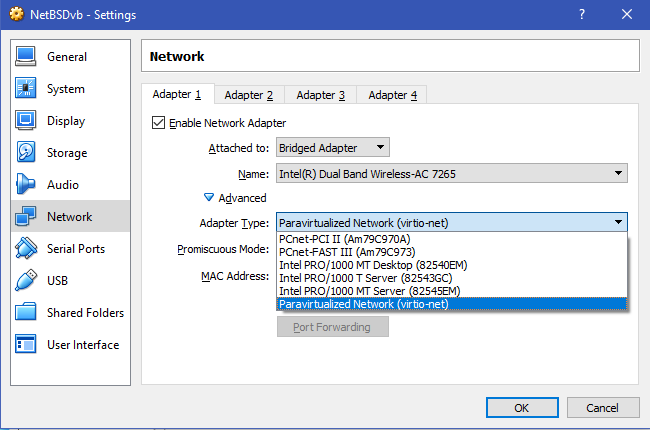Open General settings via monitor icon
The height and width of the screenshot is (430, 650).
27,57
